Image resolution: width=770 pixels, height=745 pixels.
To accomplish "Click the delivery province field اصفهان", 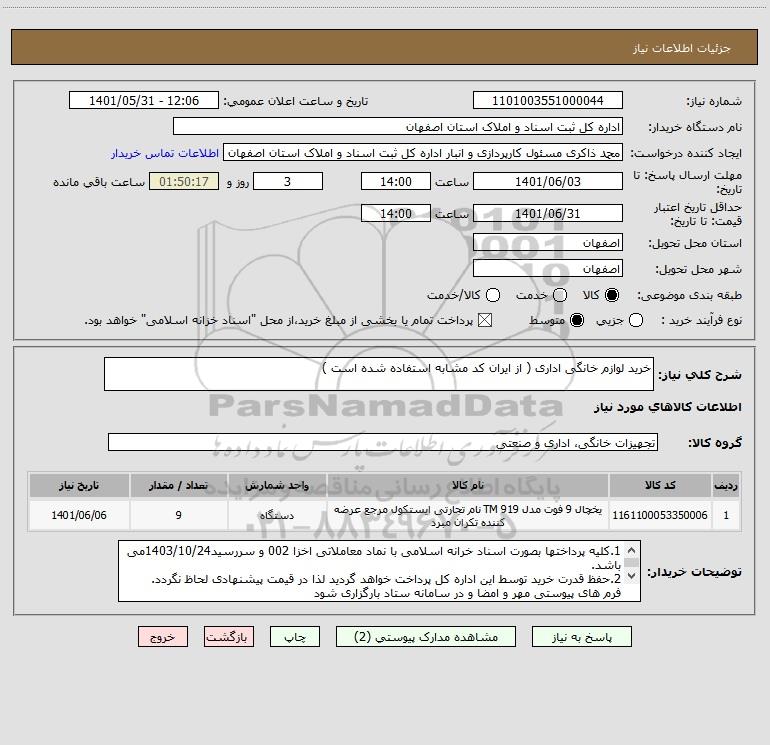I will [548, 243].
